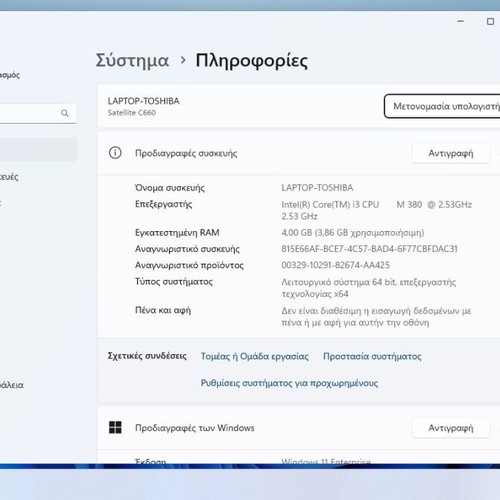Collapse the Προδιαγραφές συσκευής section header

coord(298,153)
